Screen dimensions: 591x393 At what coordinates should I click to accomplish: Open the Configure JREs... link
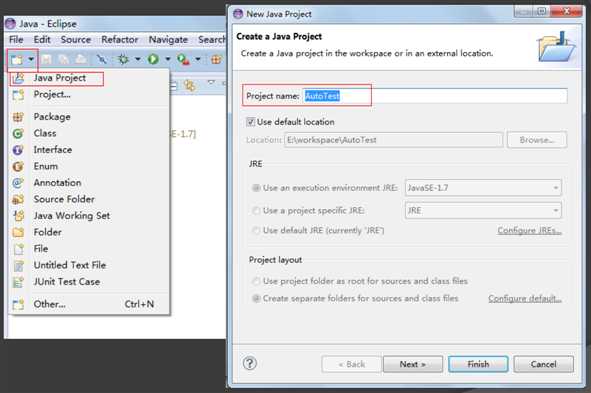pos(530,230)
